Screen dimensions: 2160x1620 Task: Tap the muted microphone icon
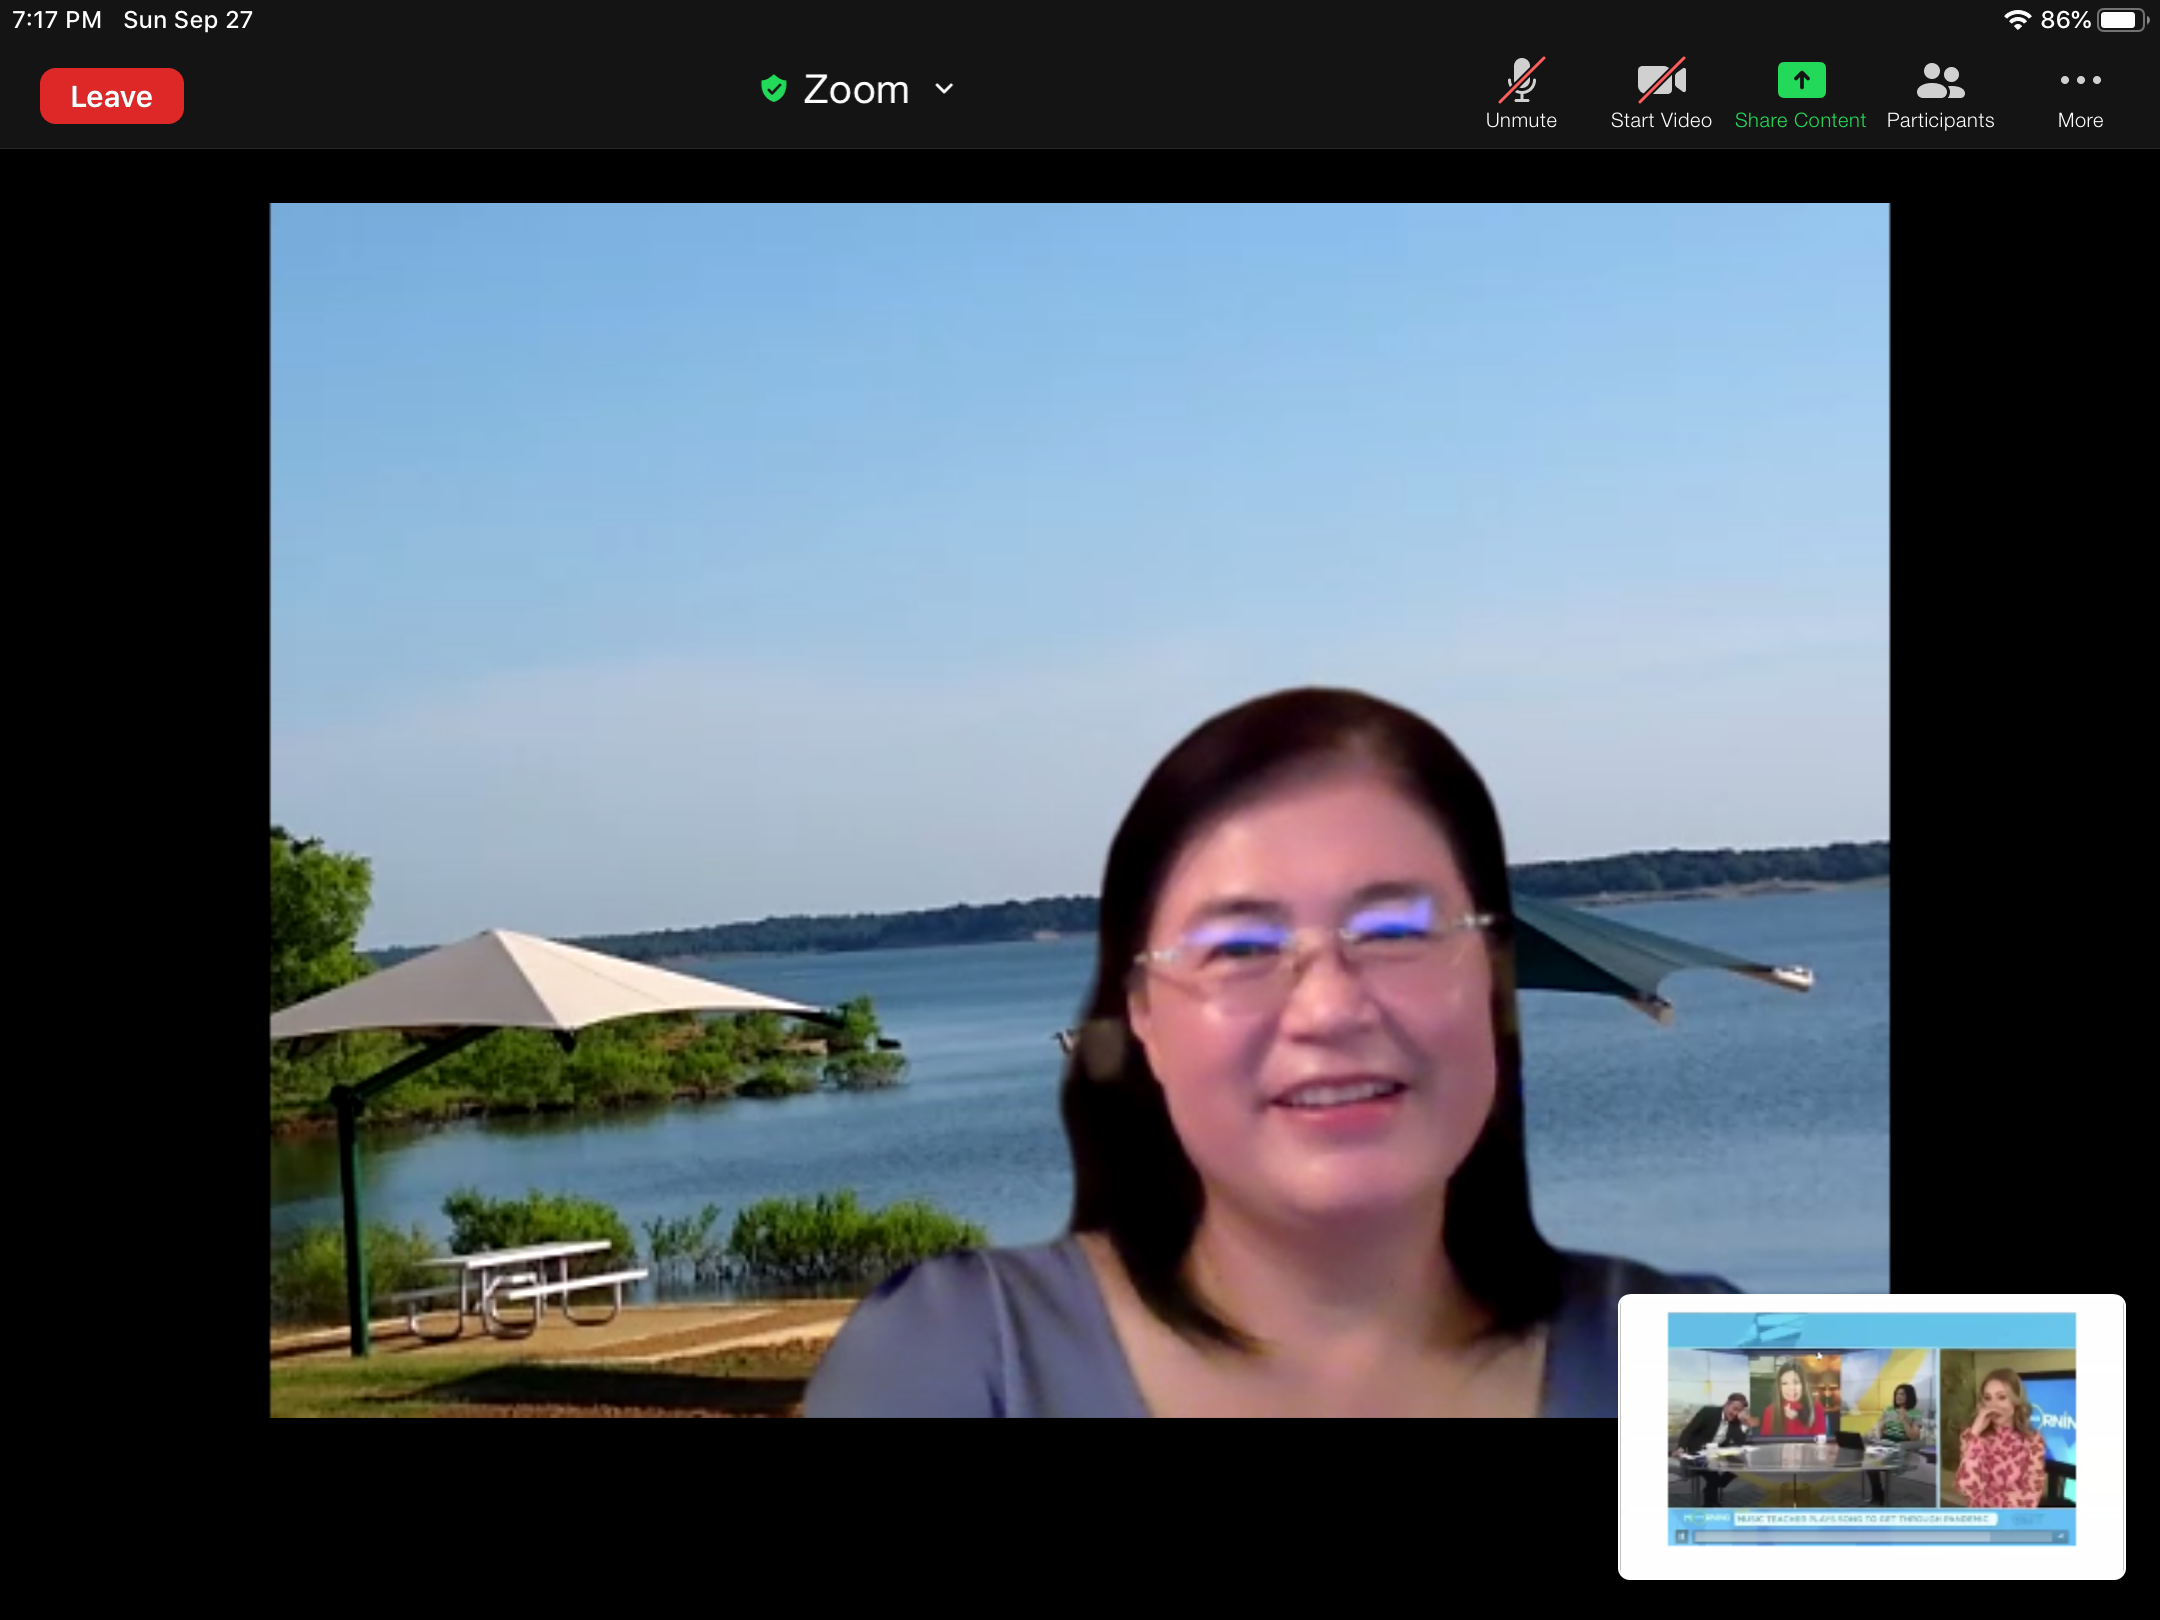(1521, 80)
